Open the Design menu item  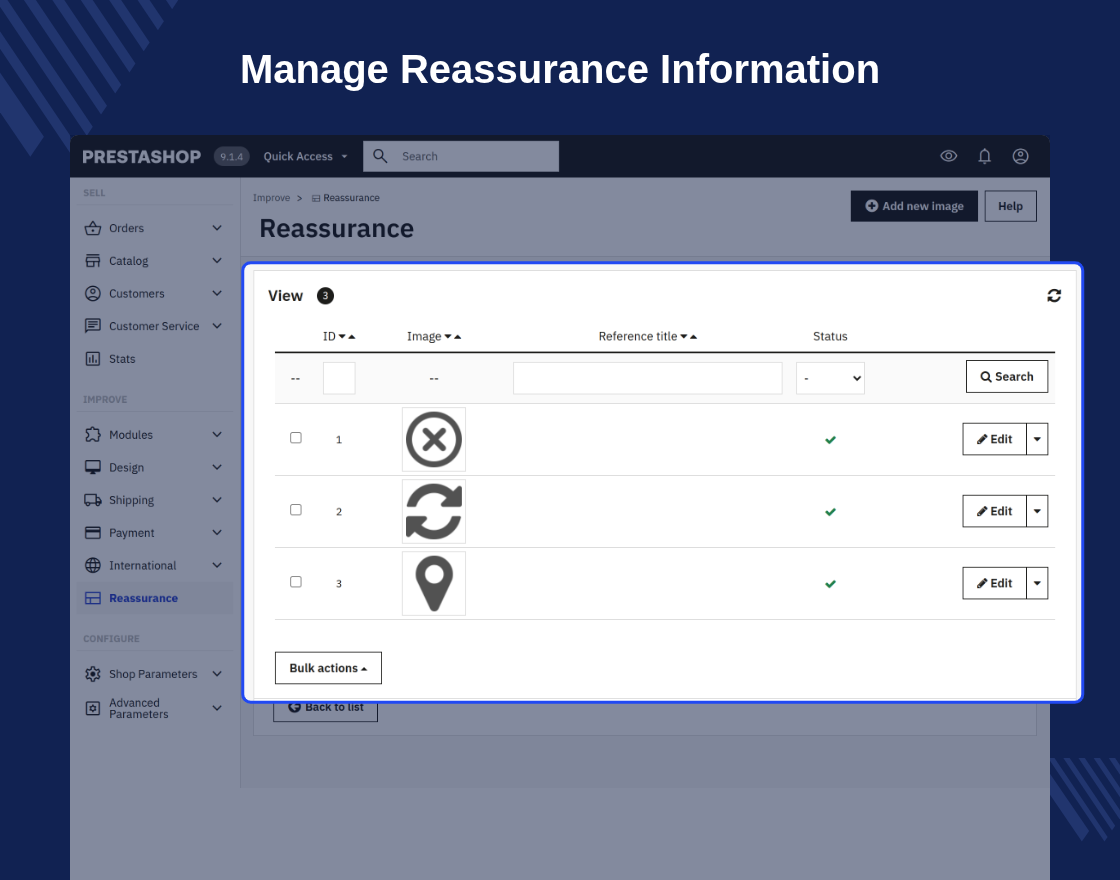(154, 467)
